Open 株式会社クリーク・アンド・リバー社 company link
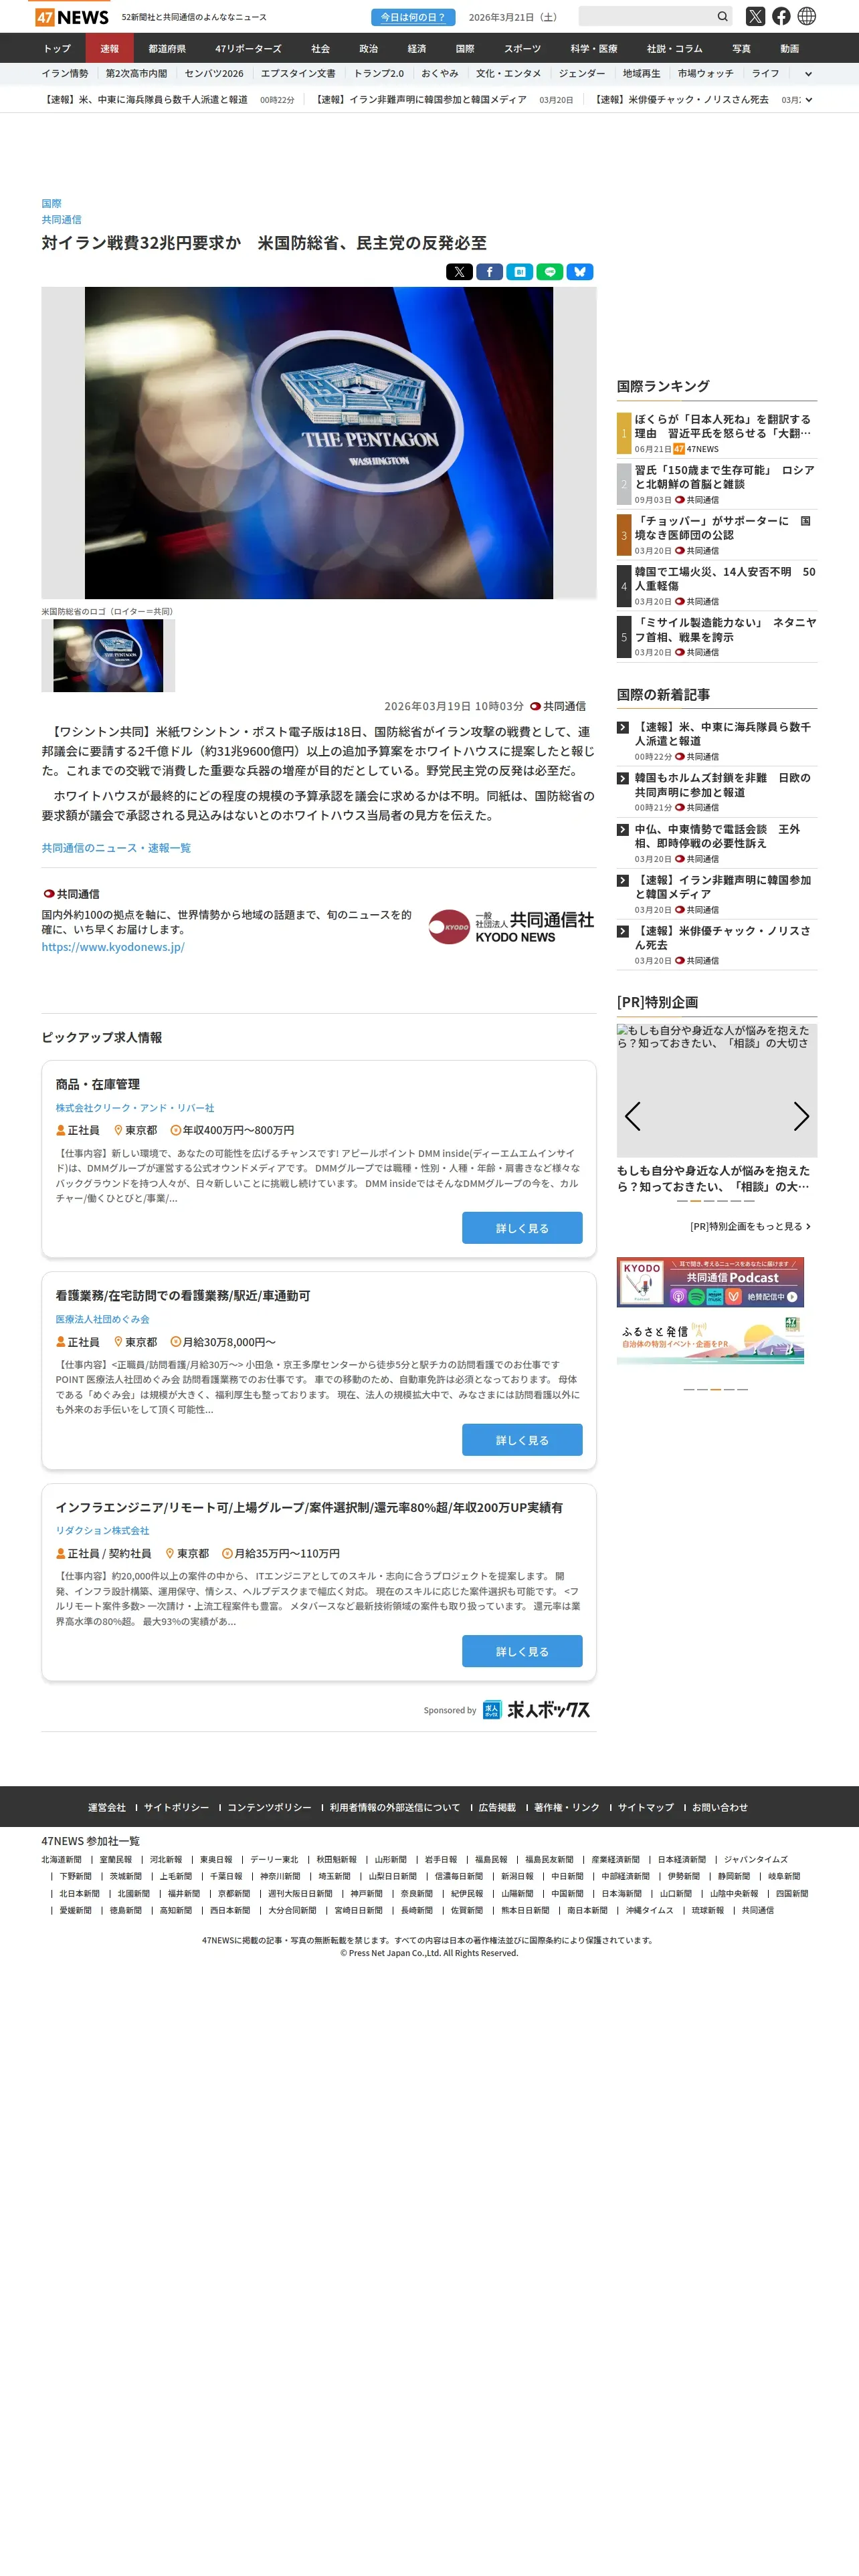Image resolution: width=859 pixels, height=2576 pixels. [135, 1108]
